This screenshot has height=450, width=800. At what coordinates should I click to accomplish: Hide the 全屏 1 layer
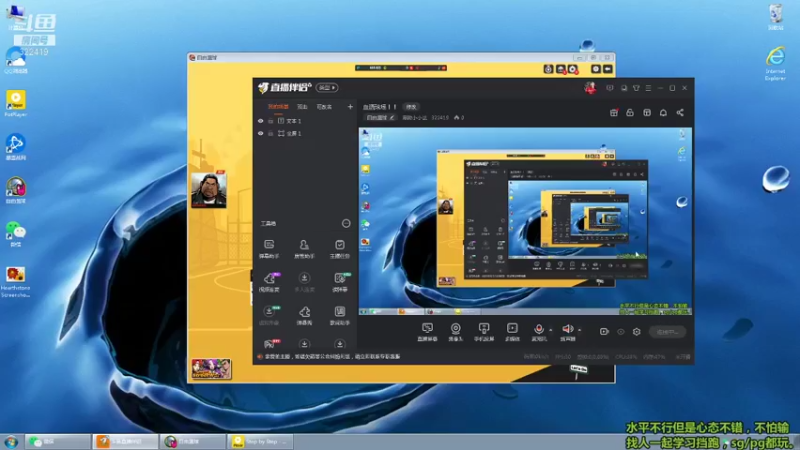(x=261, y=133)
